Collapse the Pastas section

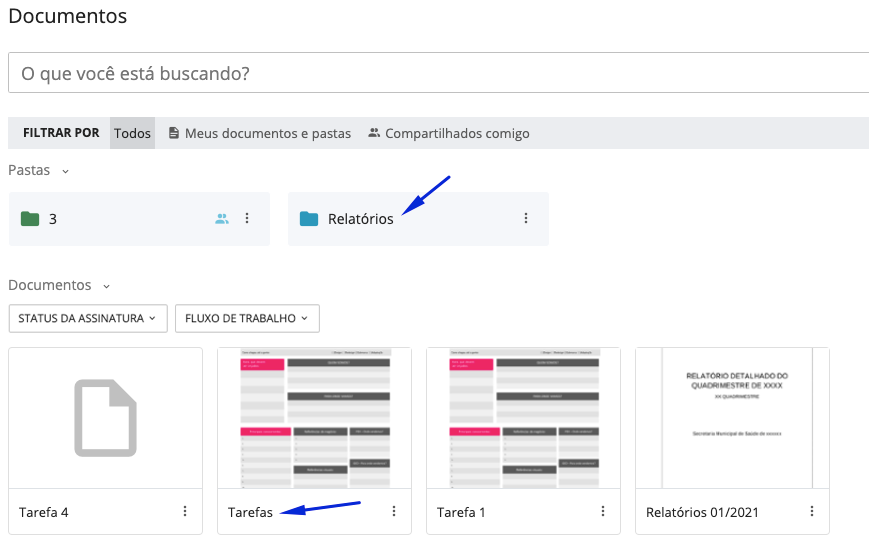[66, 171]
